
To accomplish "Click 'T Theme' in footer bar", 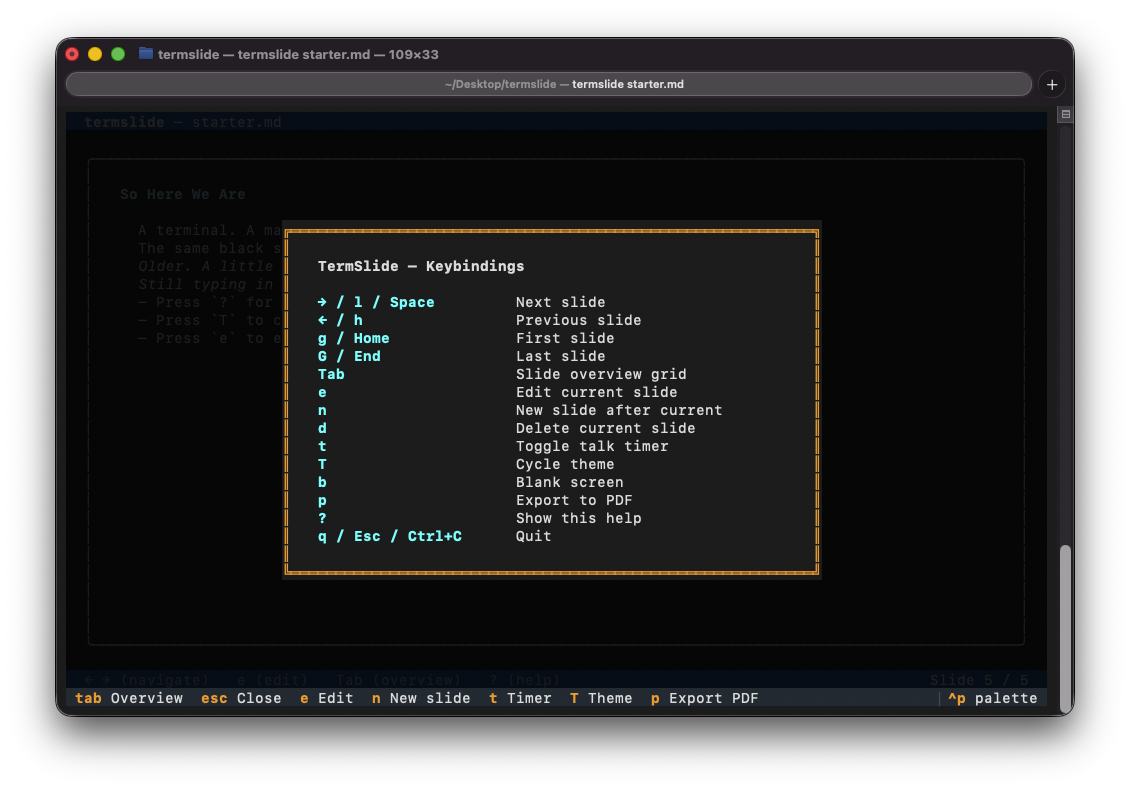I will [600, 698].
